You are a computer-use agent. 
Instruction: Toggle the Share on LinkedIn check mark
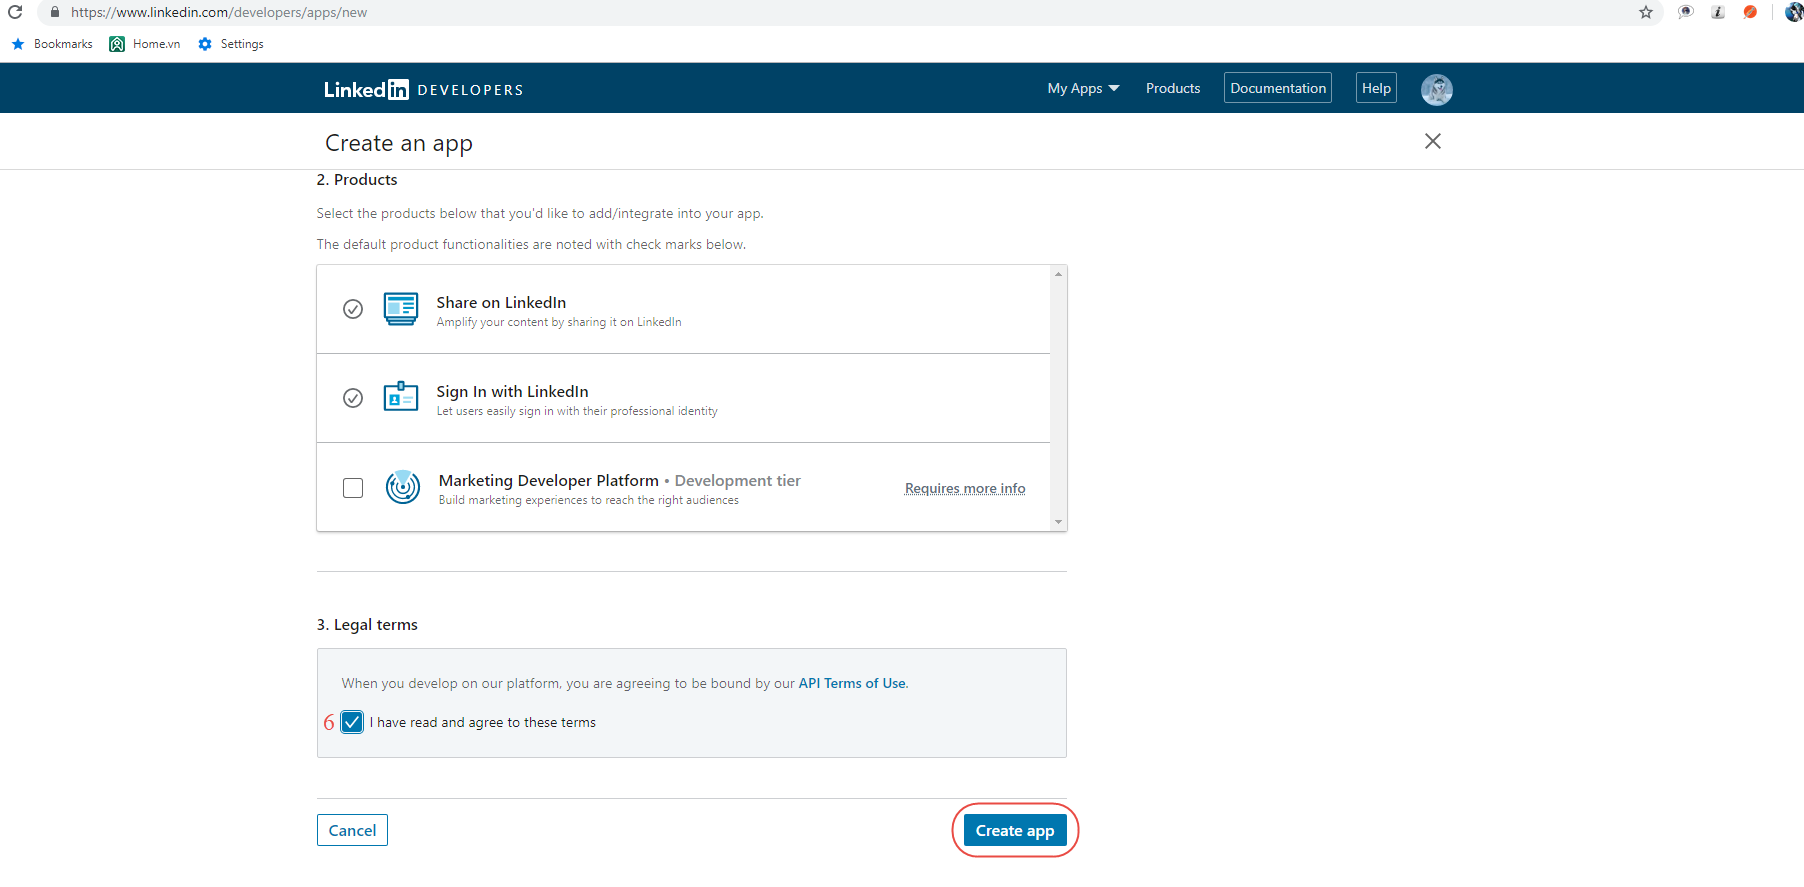pos(353,309)
